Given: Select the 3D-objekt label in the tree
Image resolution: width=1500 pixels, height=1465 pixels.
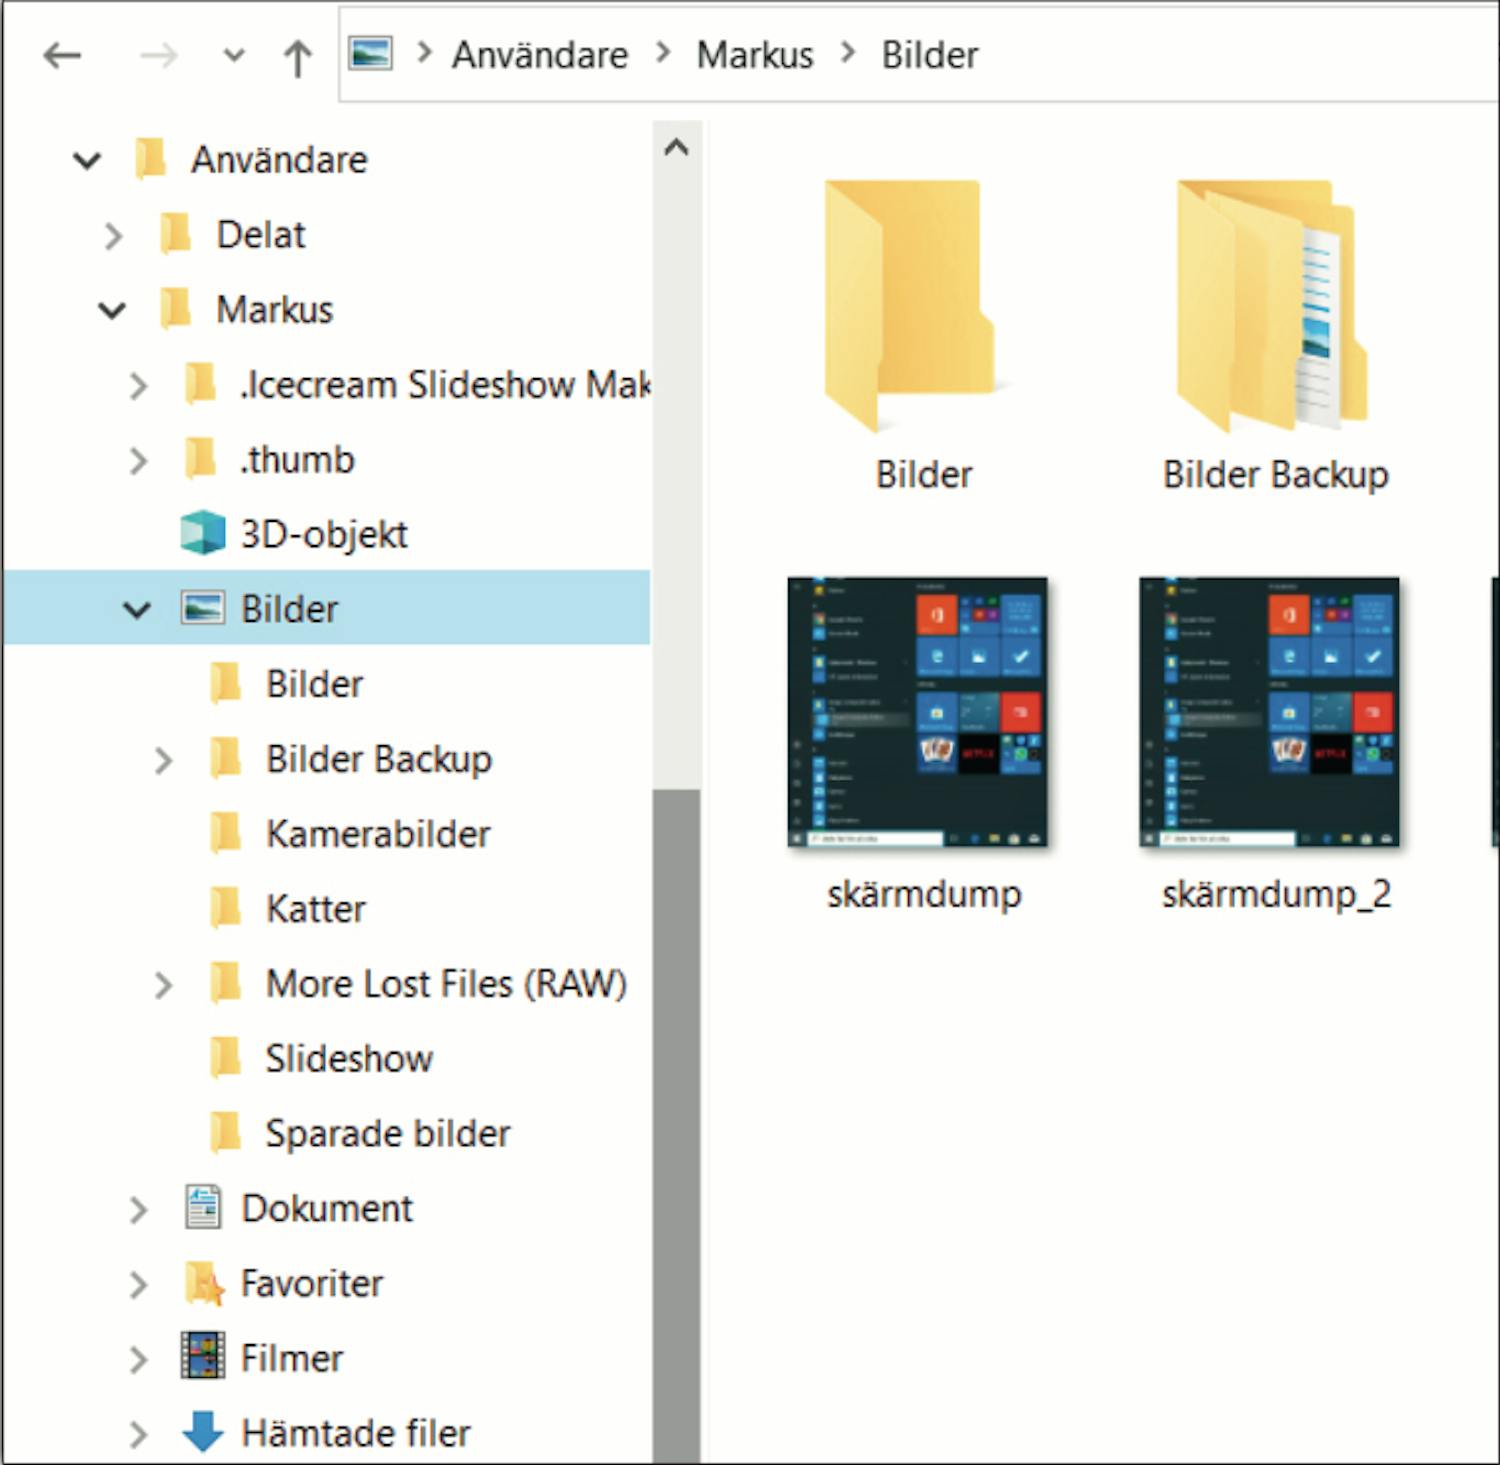Looking at the screenshot, I should tap(324, 535).
